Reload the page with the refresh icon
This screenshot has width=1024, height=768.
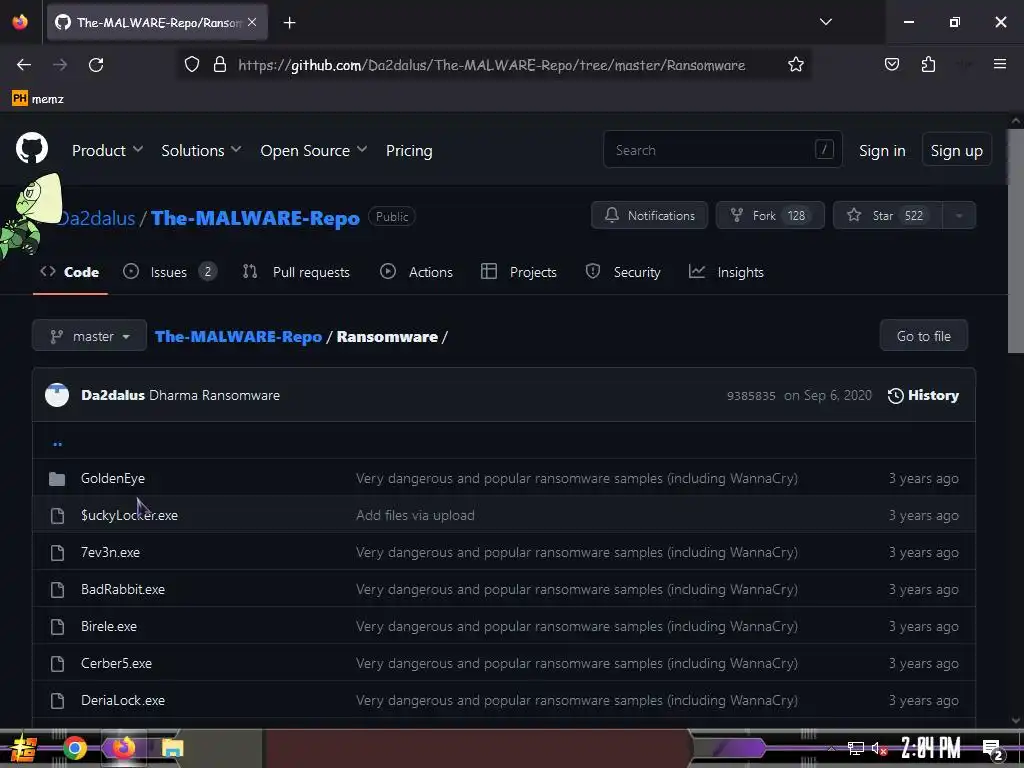tap(96, 65)
